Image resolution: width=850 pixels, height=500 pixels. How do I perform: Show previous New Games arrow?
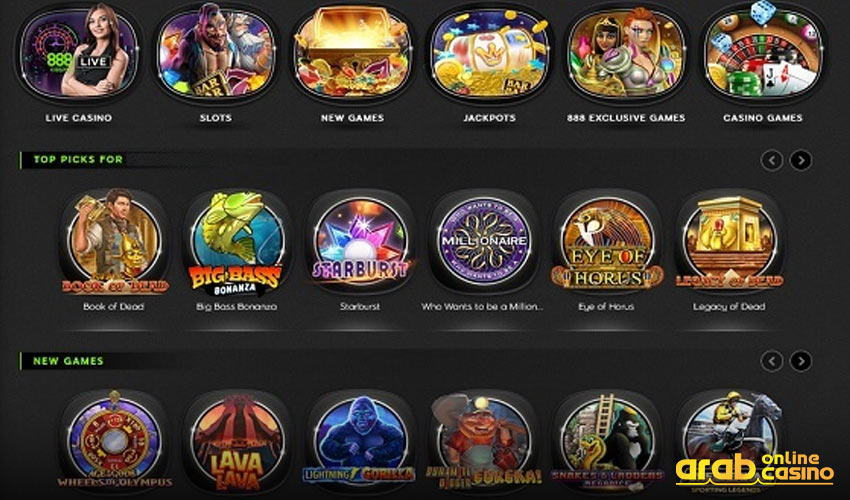click(x=771, y=361)
